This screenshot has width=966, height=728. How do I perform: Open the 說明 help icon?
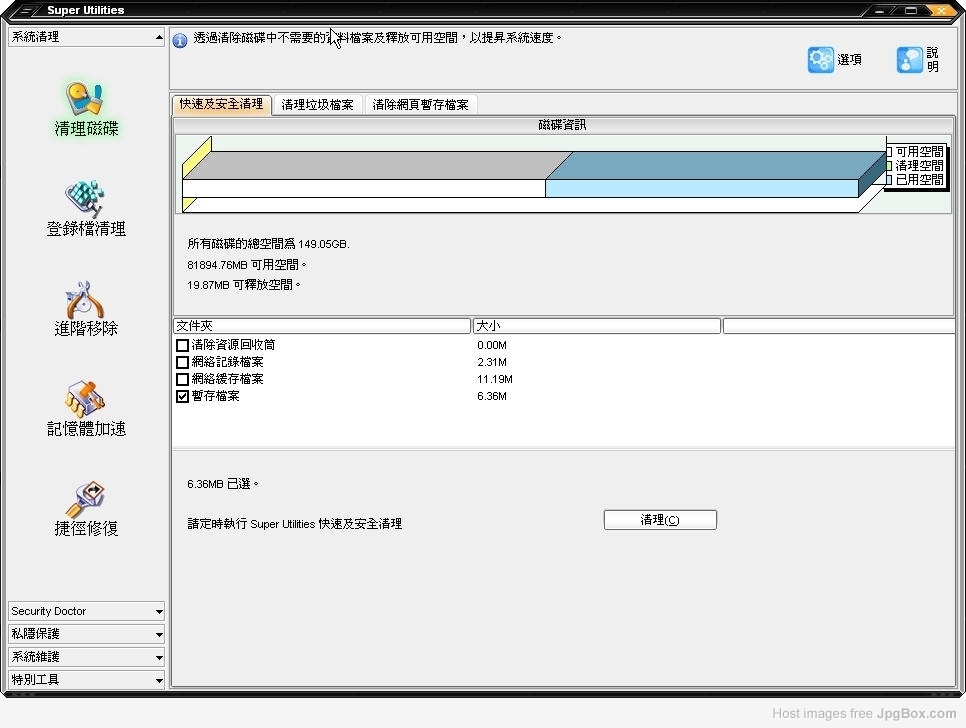coord(909,60)
